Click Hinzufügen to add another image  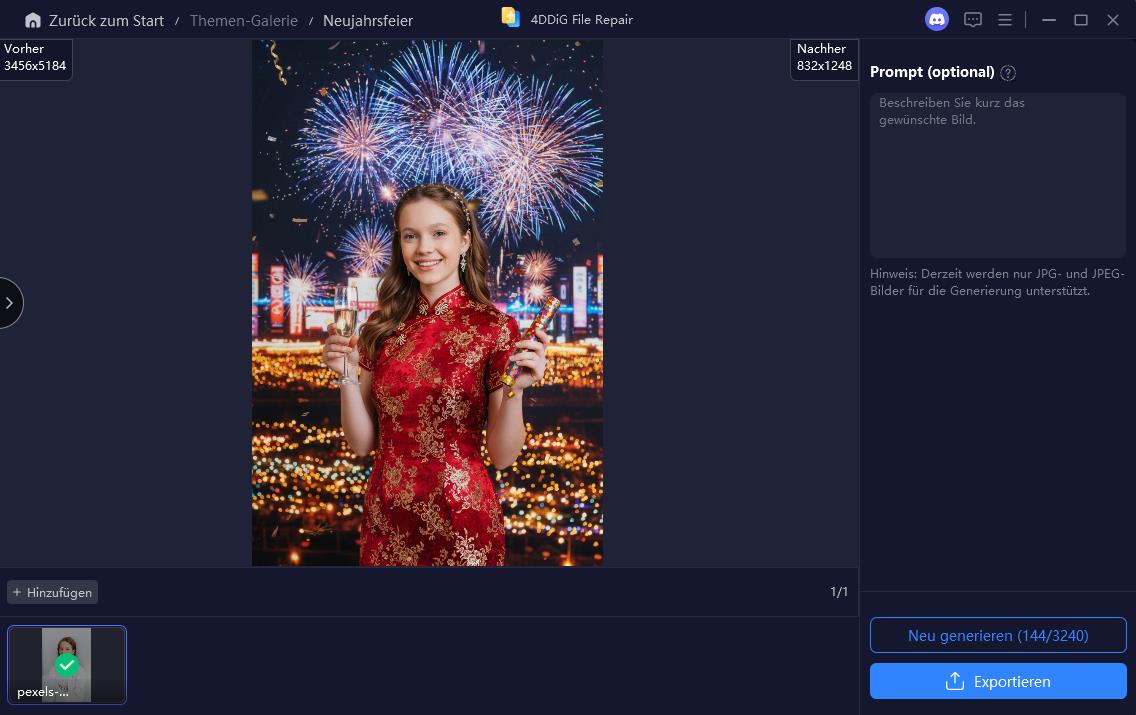tap(52, 592)
